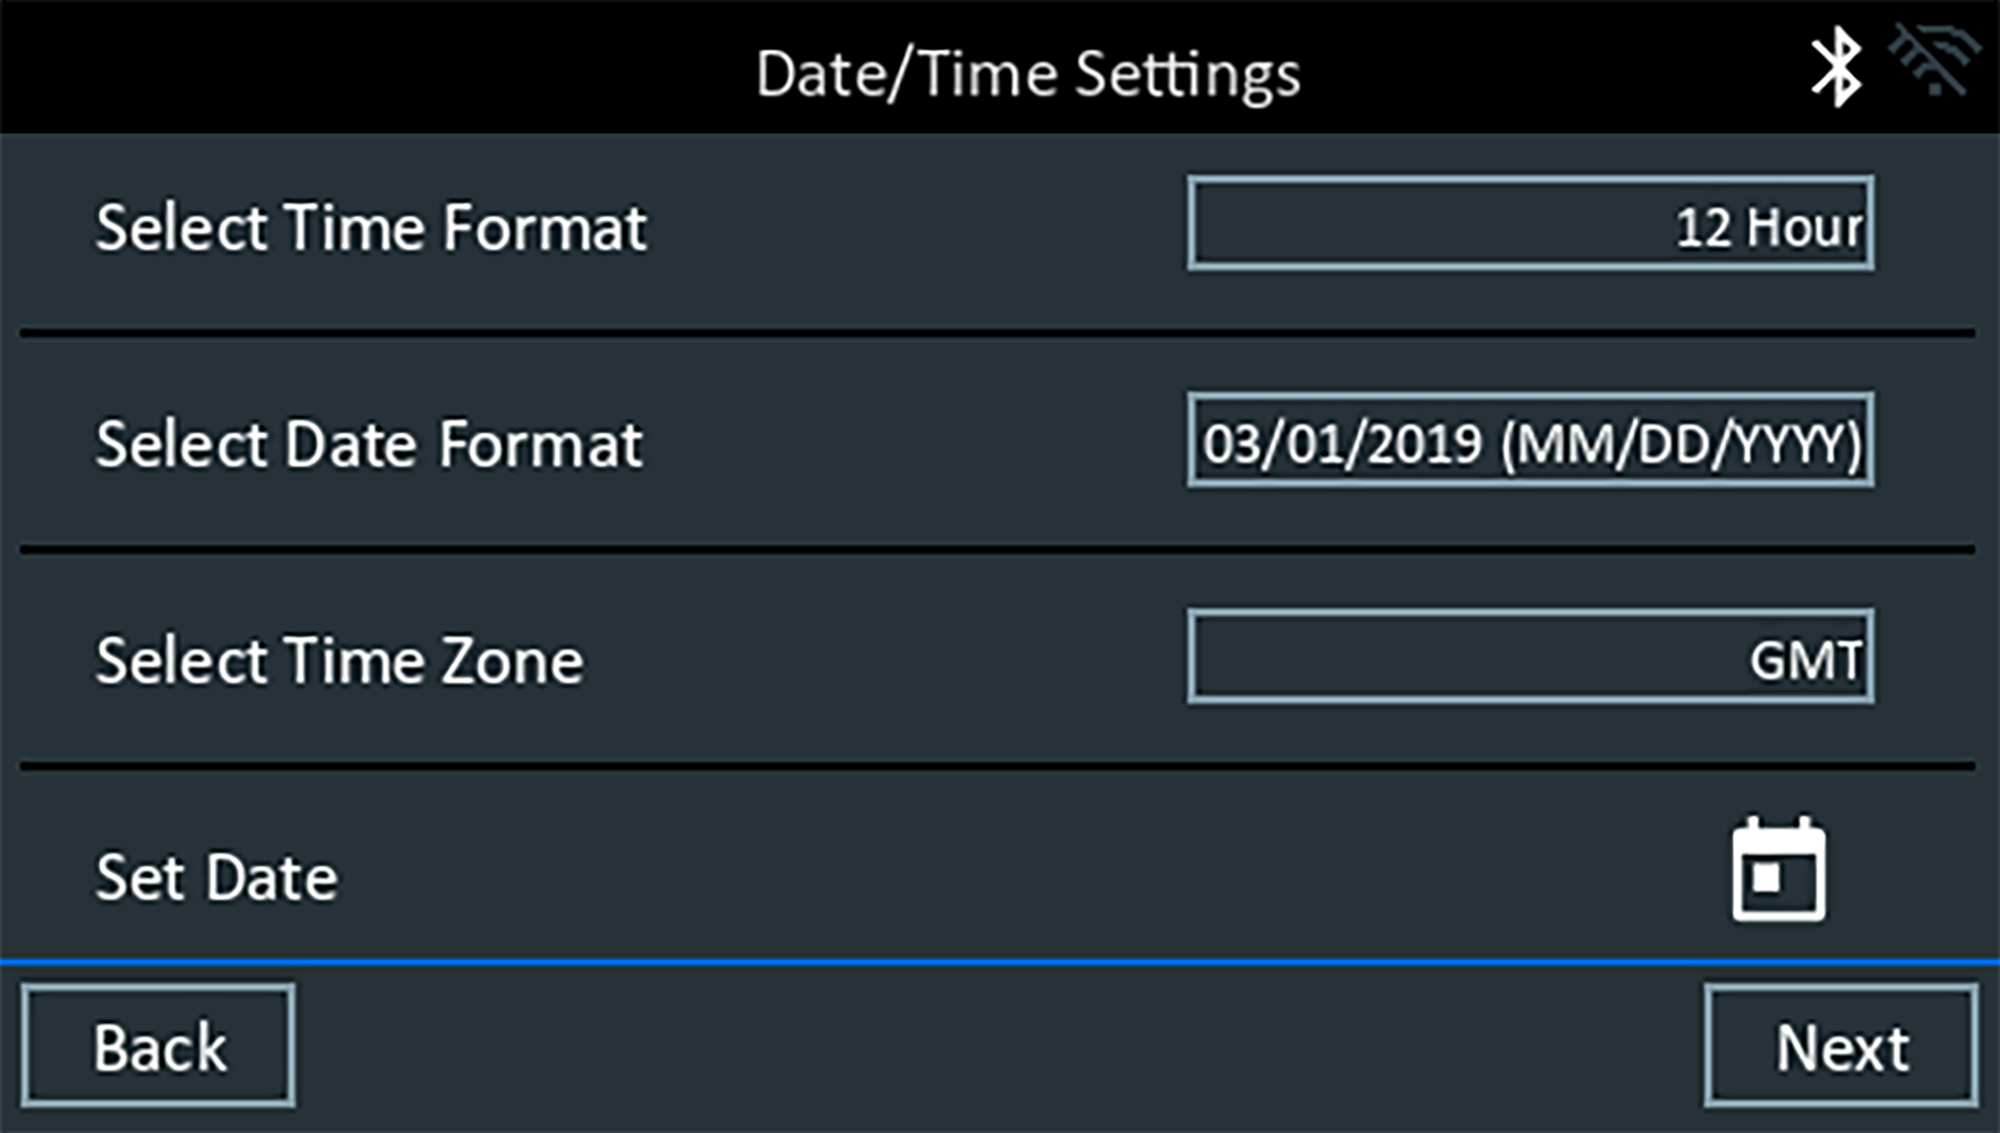Open the GMT time zone dropdown
Screen dimensions: 2000x1133
[1530, 657]
